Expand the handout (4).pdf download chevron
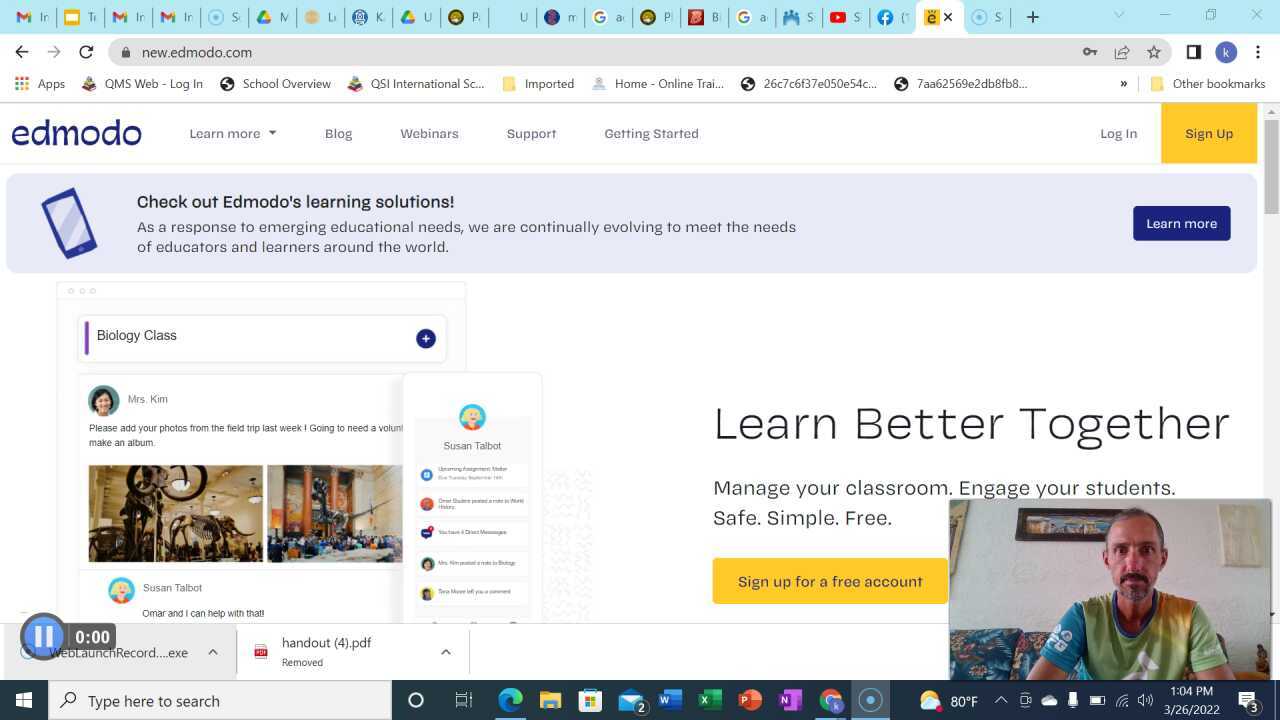 (446, 651)
